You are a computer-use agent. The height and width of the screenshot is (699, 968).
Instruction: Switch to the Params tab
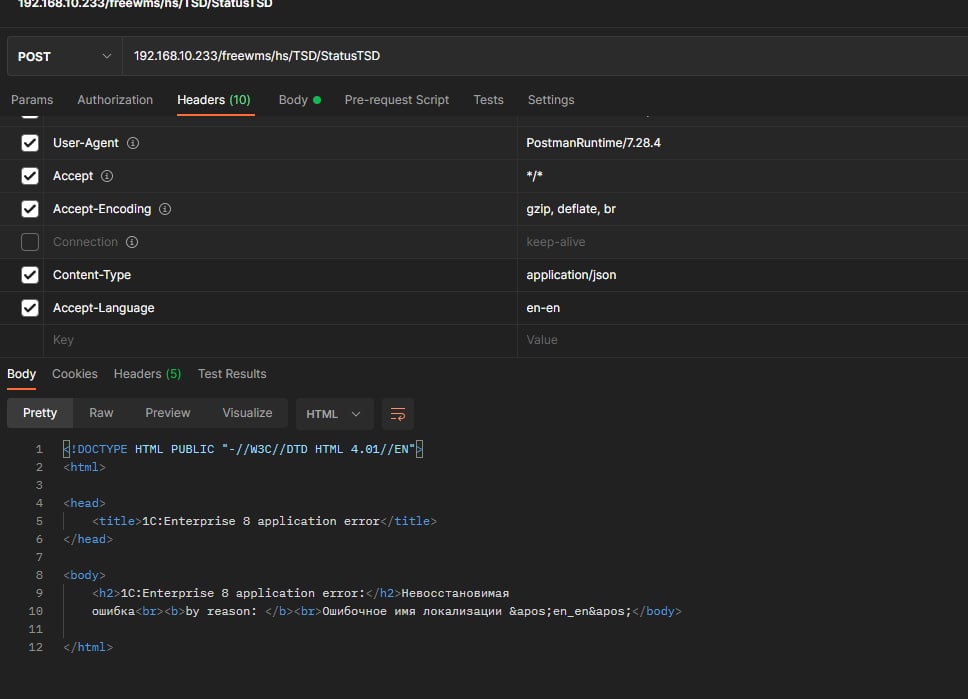click(32, 100)
